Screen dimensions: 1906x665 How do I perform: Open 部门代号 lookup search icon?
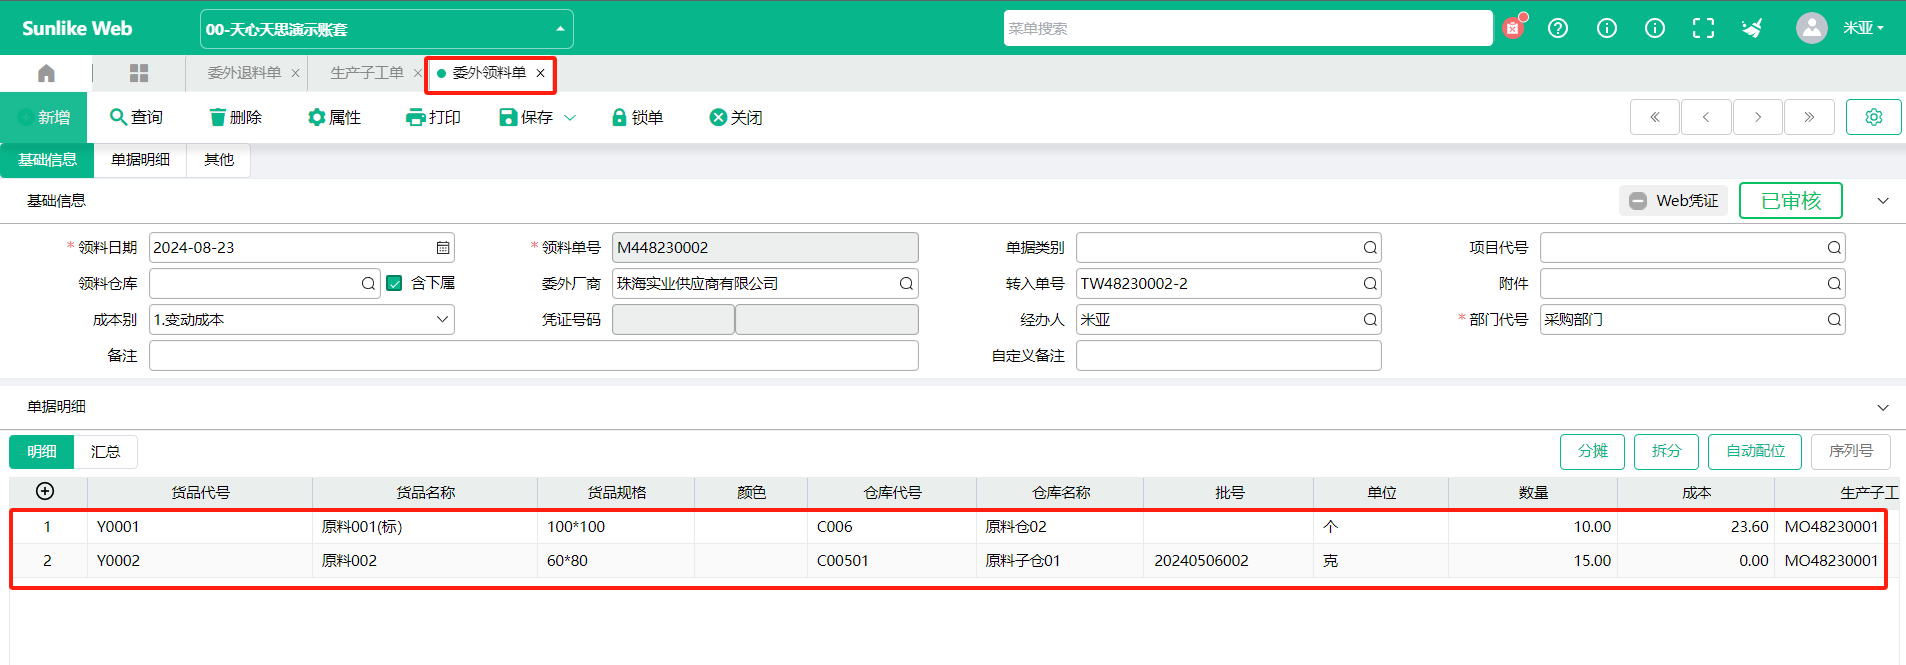click(1834, 320)
